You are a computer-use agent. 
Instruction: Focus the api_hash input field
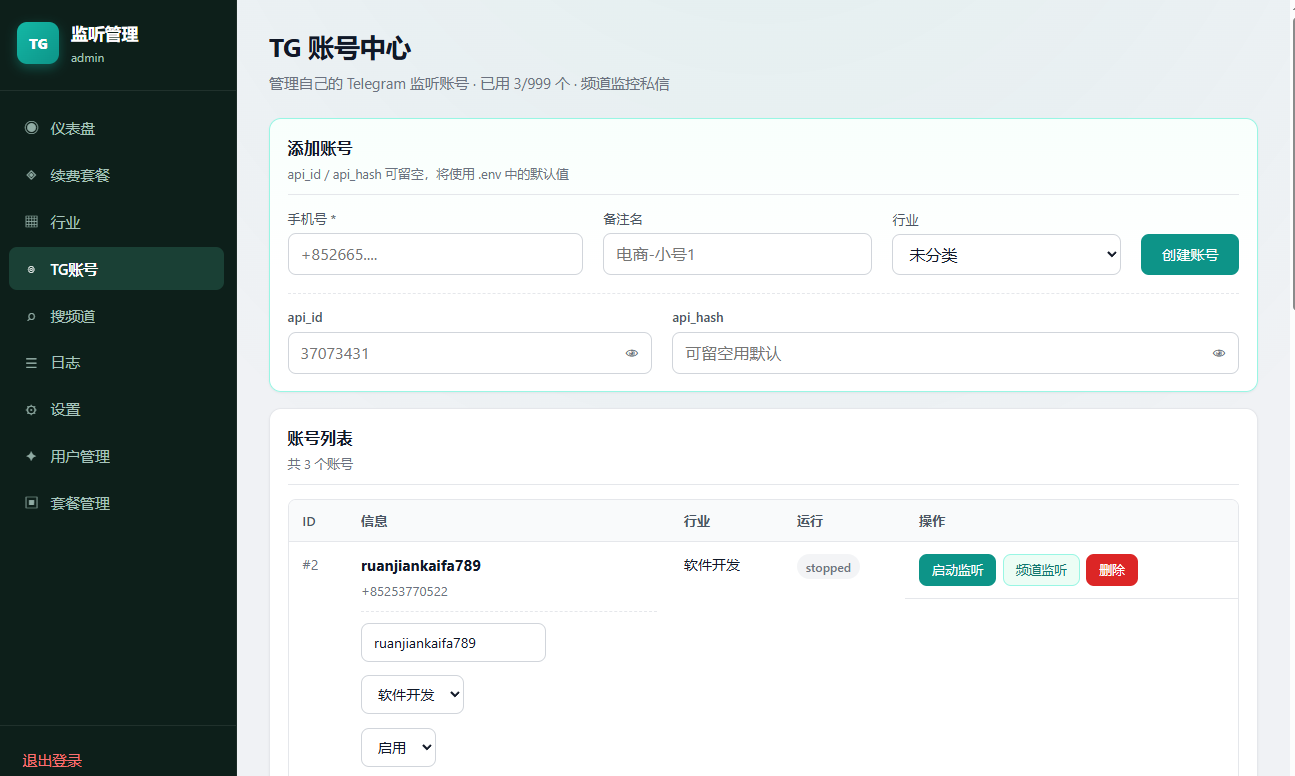tap(955, 353)
